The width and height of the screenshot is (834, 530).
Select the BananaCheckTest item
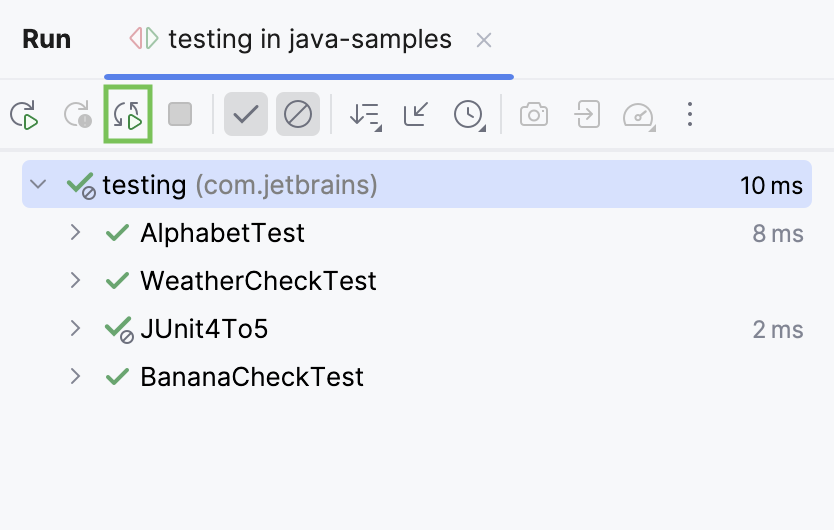pos(252,377)
